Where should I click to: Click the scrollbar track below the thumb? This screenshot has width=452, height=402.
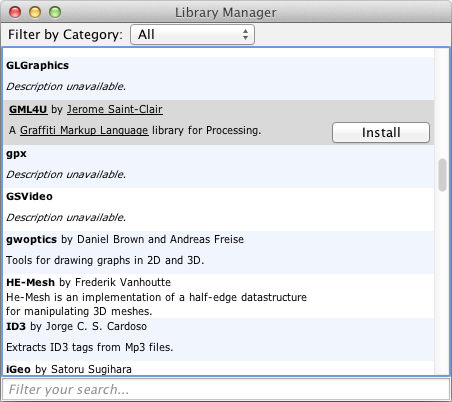click(442, 283)
